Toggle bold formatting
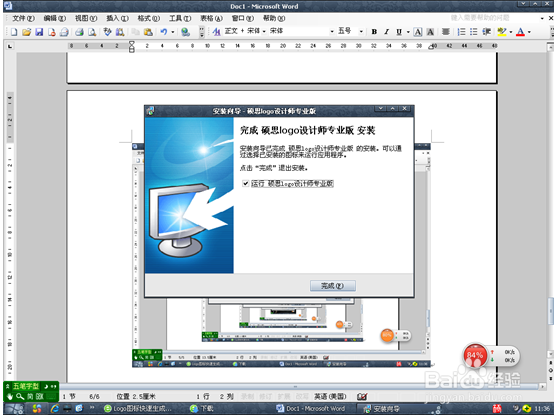The image size is (554, 417). pyautogui.click(x=374, y=32)
